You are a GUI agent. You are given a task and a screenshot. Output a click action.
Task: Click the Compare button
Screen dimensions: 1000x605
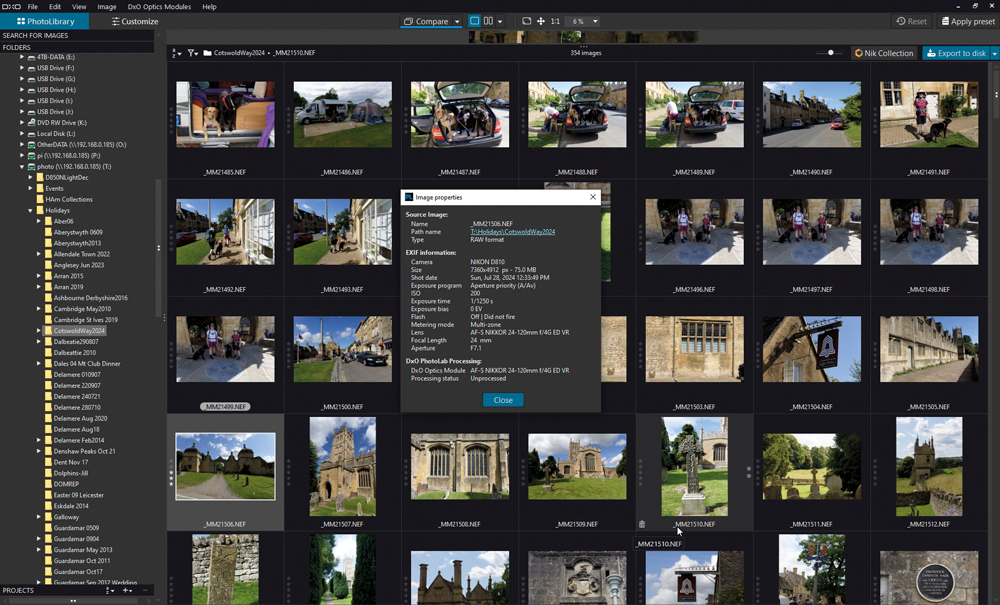(426, 21)
